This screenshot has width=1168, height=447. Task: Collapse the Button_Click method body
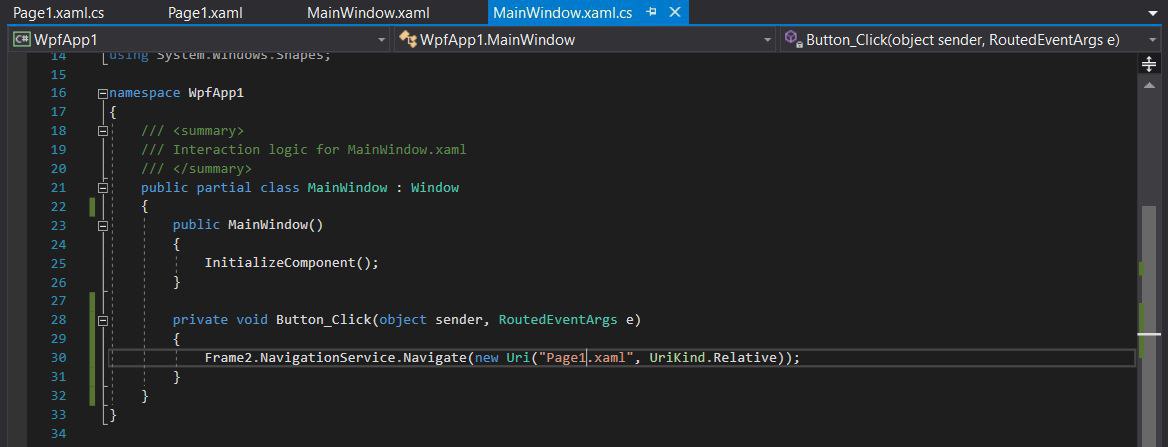[103, 320]
